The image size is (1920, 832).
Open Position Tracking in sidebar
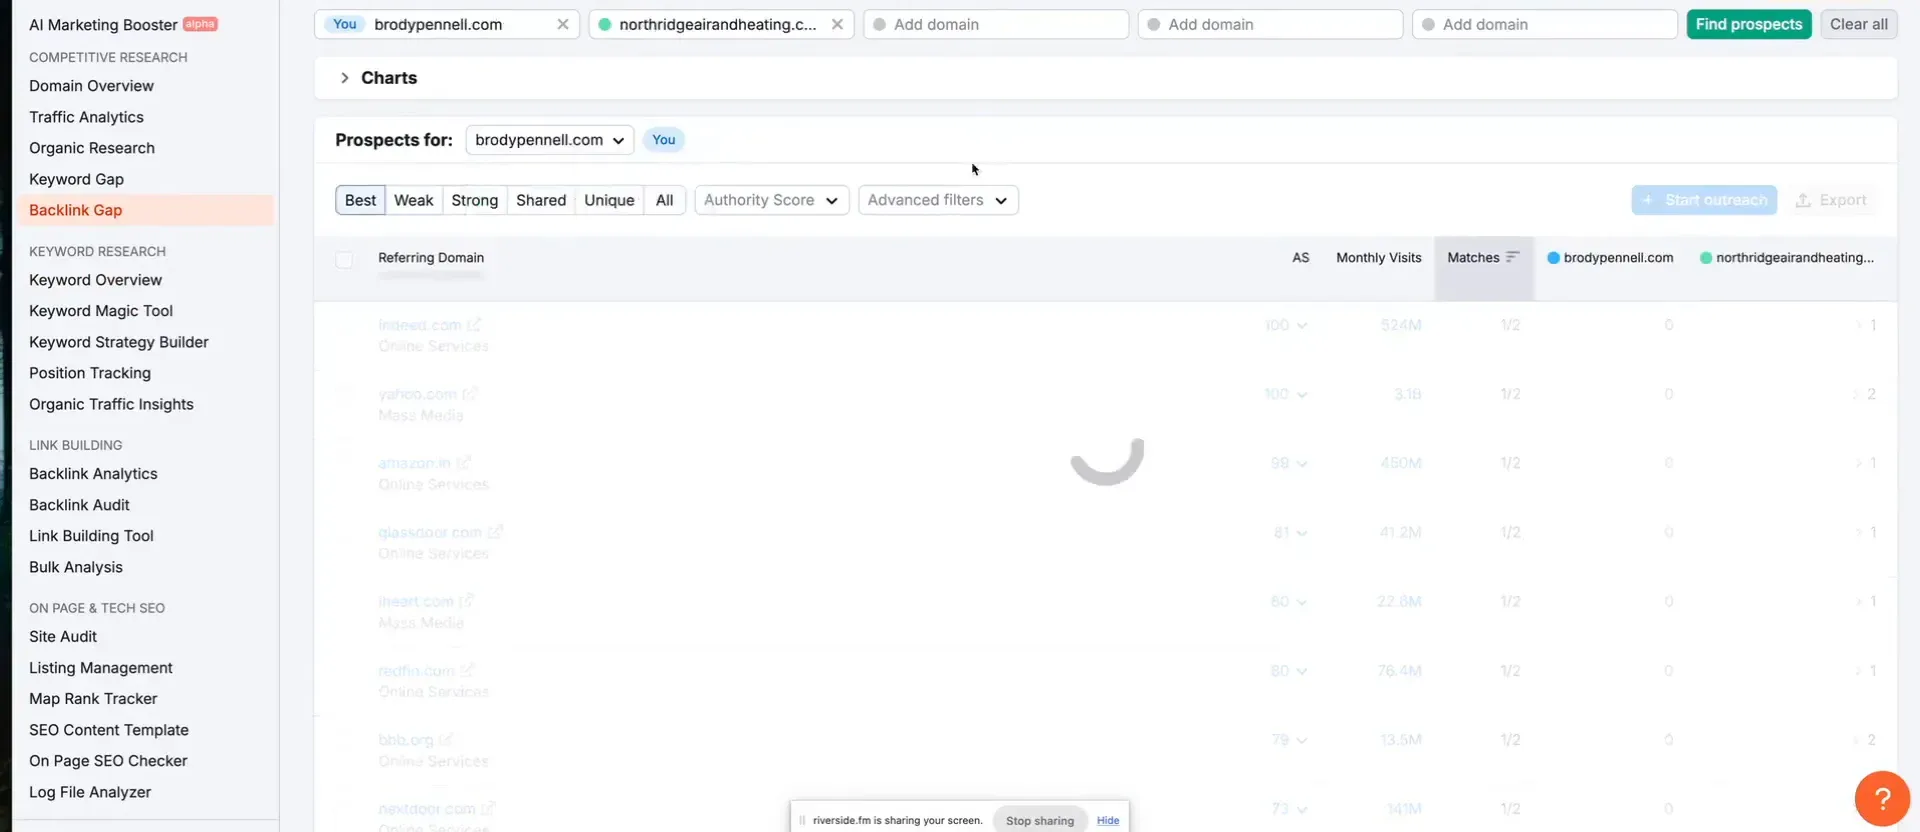pos(90,373)
